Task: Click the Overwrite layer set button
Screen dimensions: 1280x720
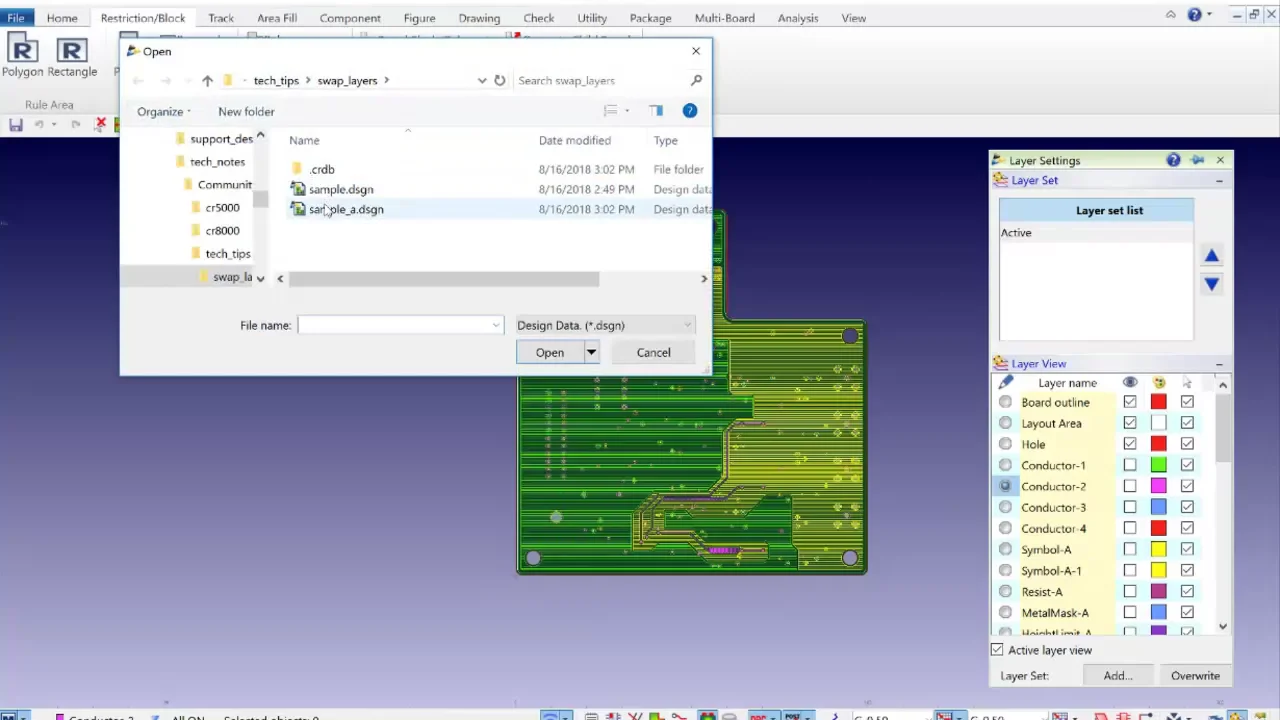Action: click(x=1195, y=676)
